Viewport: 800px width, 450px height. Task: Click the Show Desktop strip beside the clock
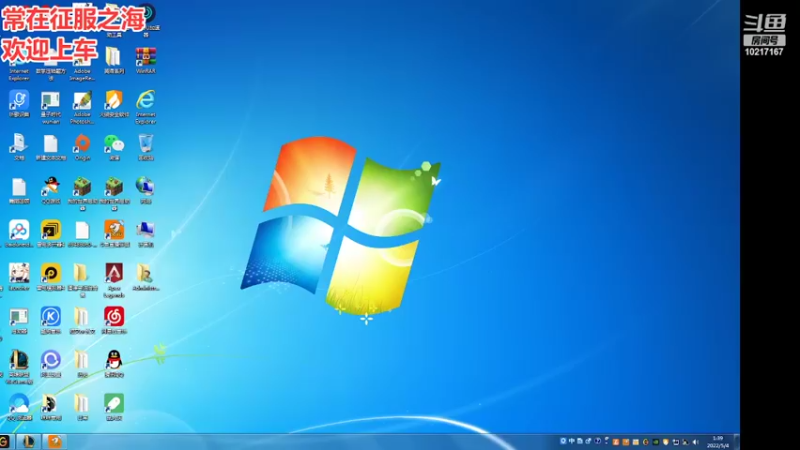point(736,442)
